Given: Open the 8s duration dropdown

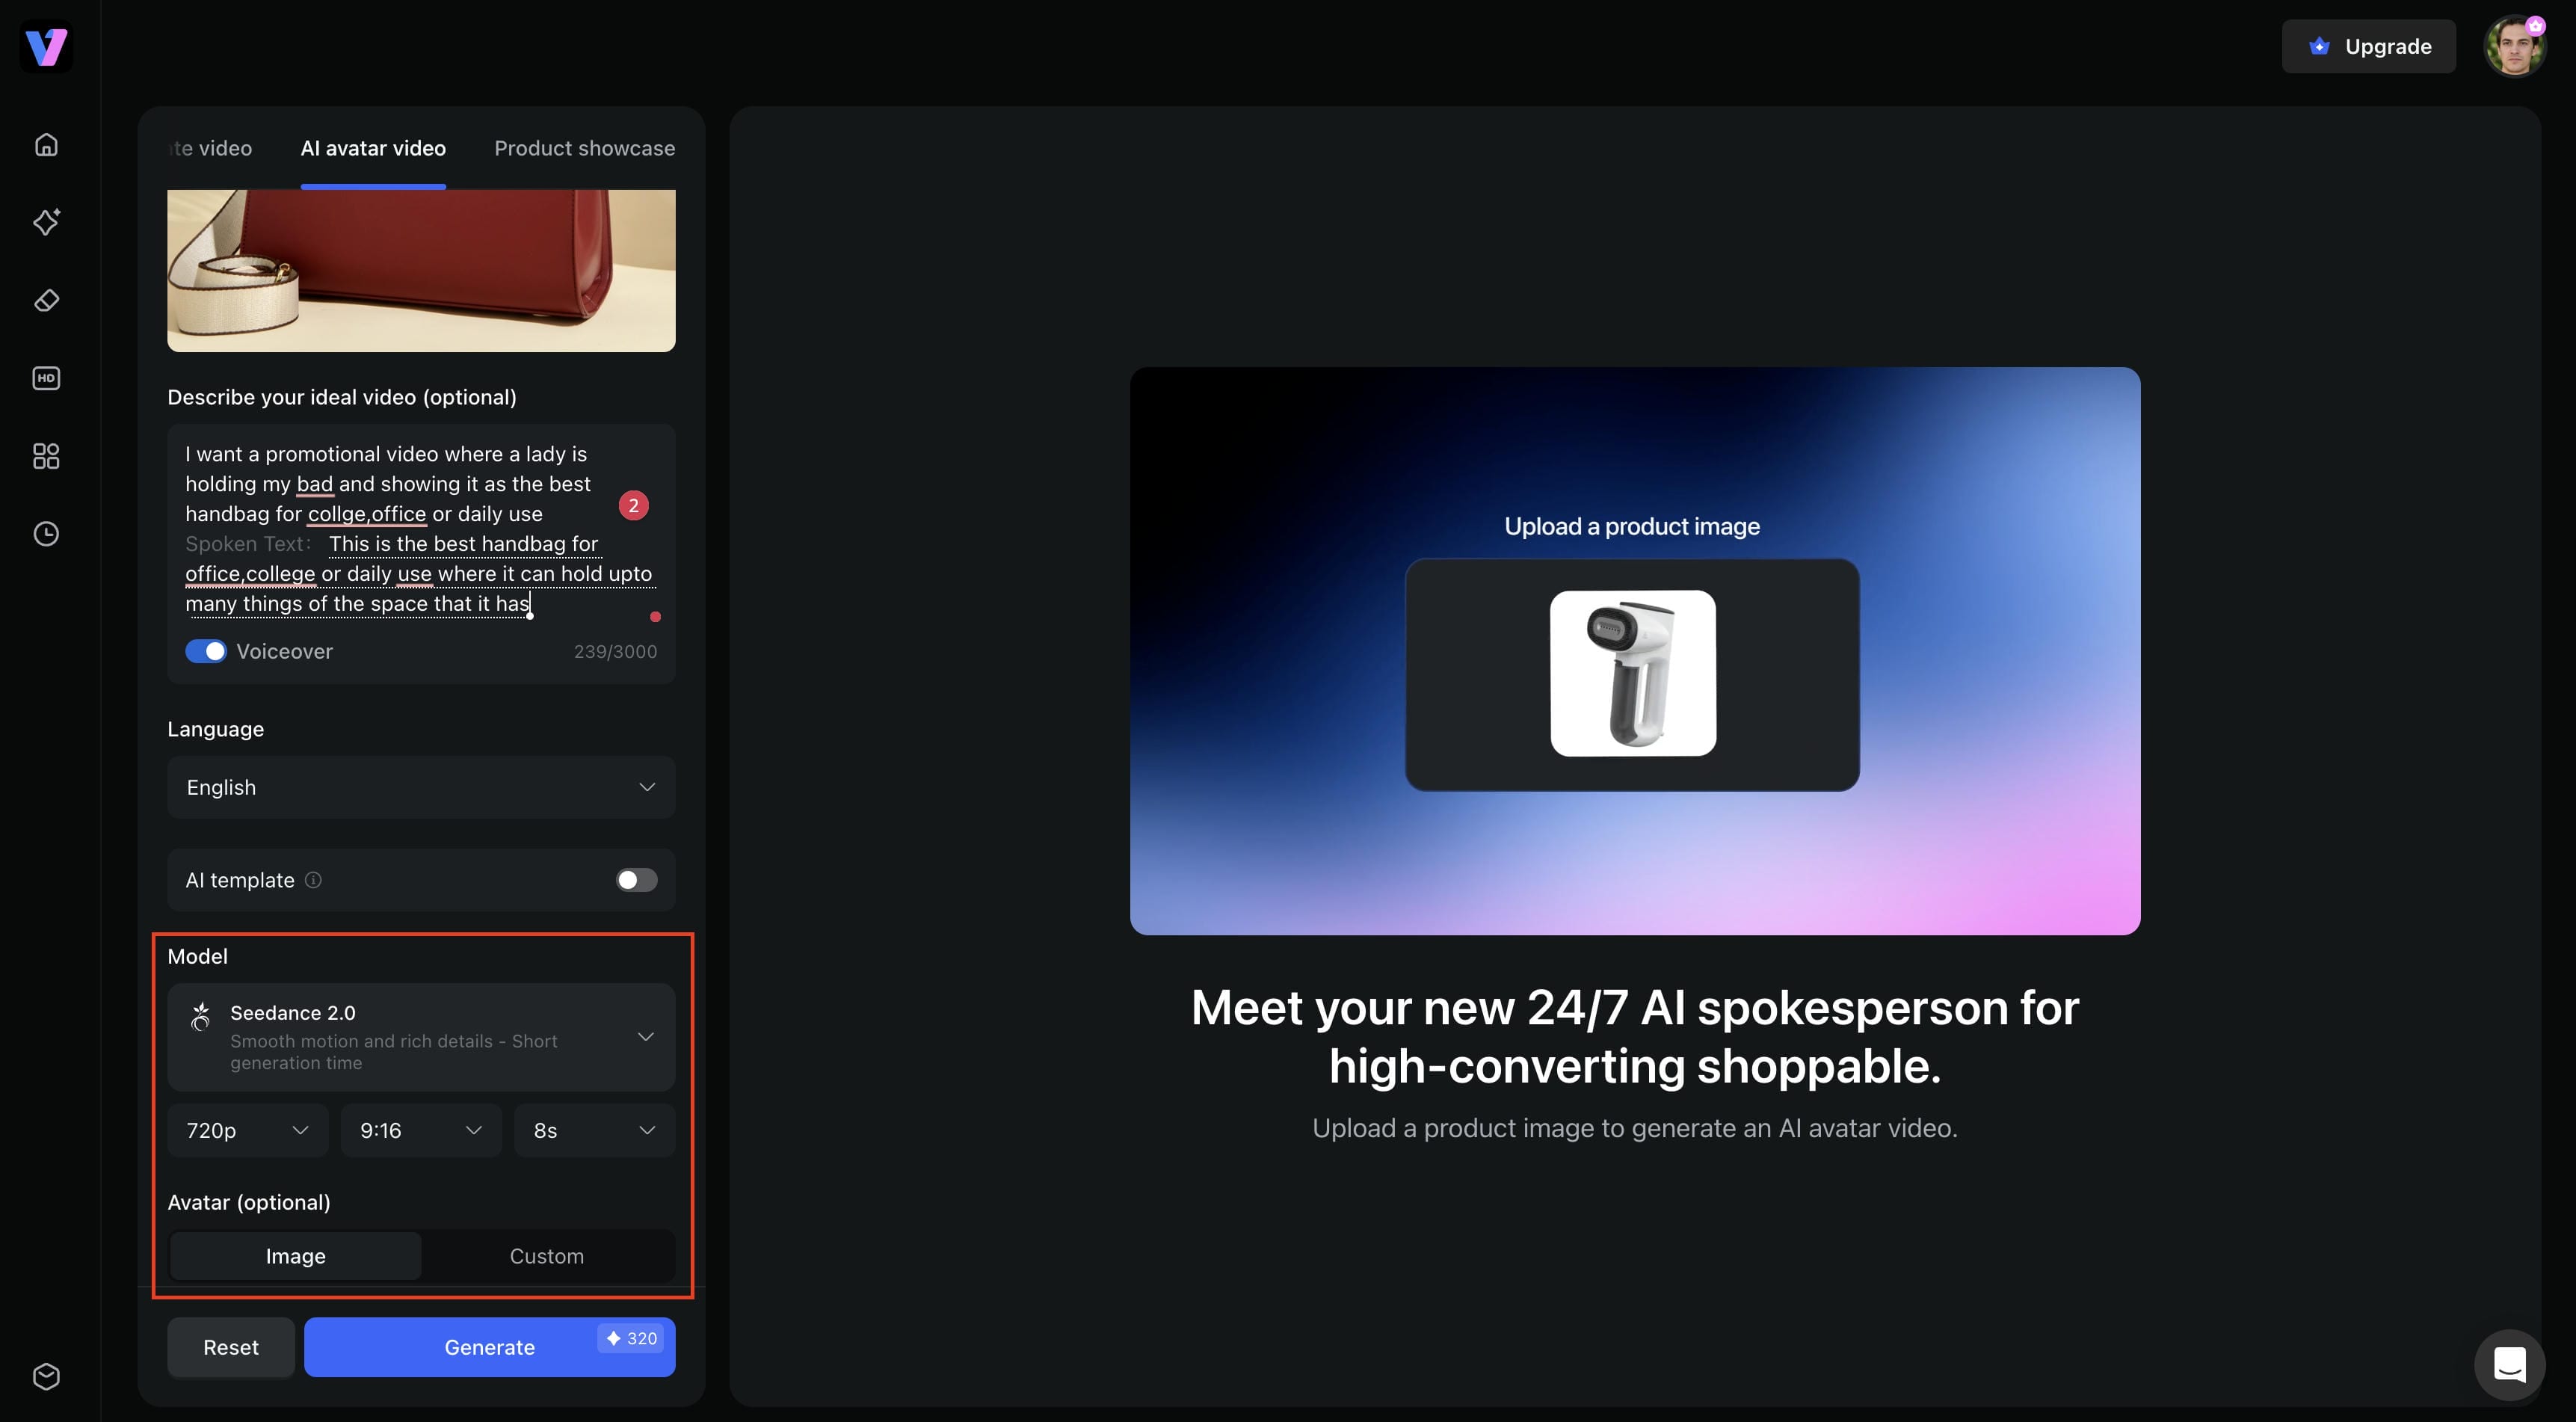Looking at the screenshot, I should pyautogui.click(x=594, y=1130).
